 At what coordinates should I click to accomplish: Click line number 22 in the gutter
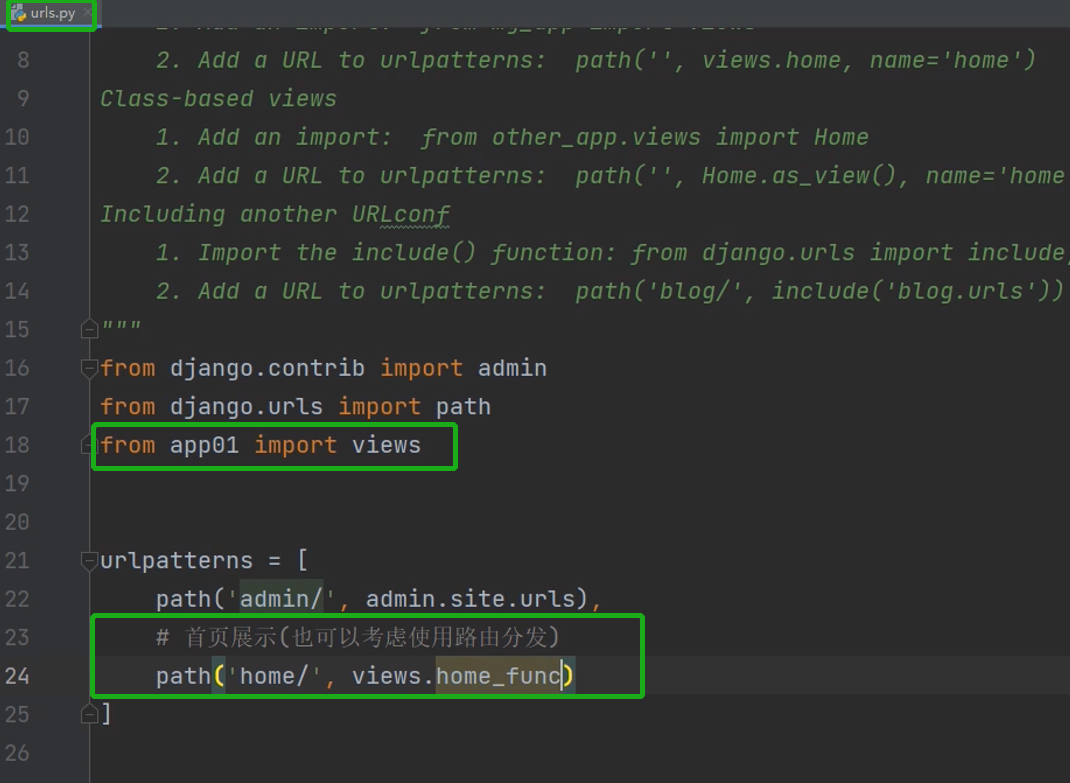[x=17, y=599]
